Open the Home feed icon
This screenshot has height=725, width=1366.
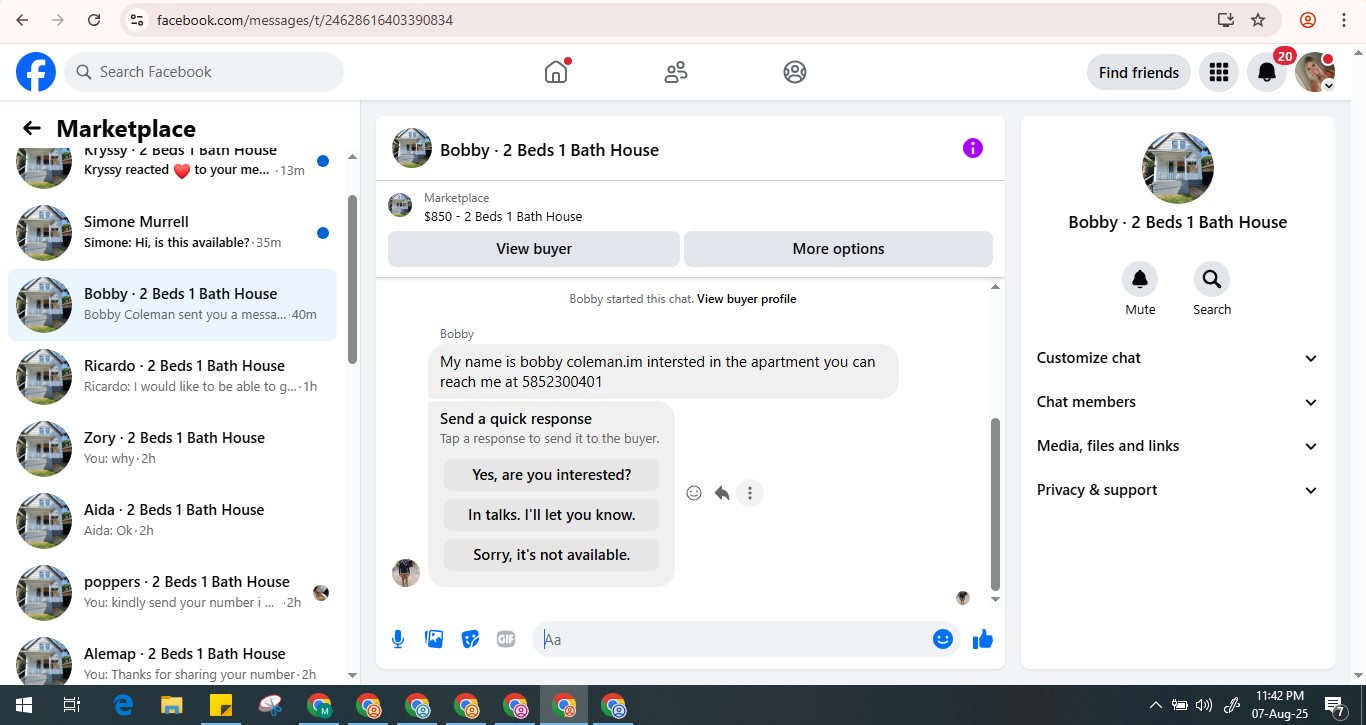point(556,72)
